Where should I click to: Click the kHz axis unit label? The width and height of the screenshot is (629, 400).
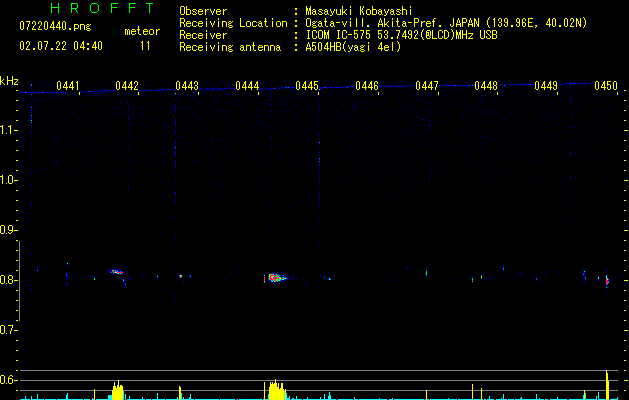point(9,81)
